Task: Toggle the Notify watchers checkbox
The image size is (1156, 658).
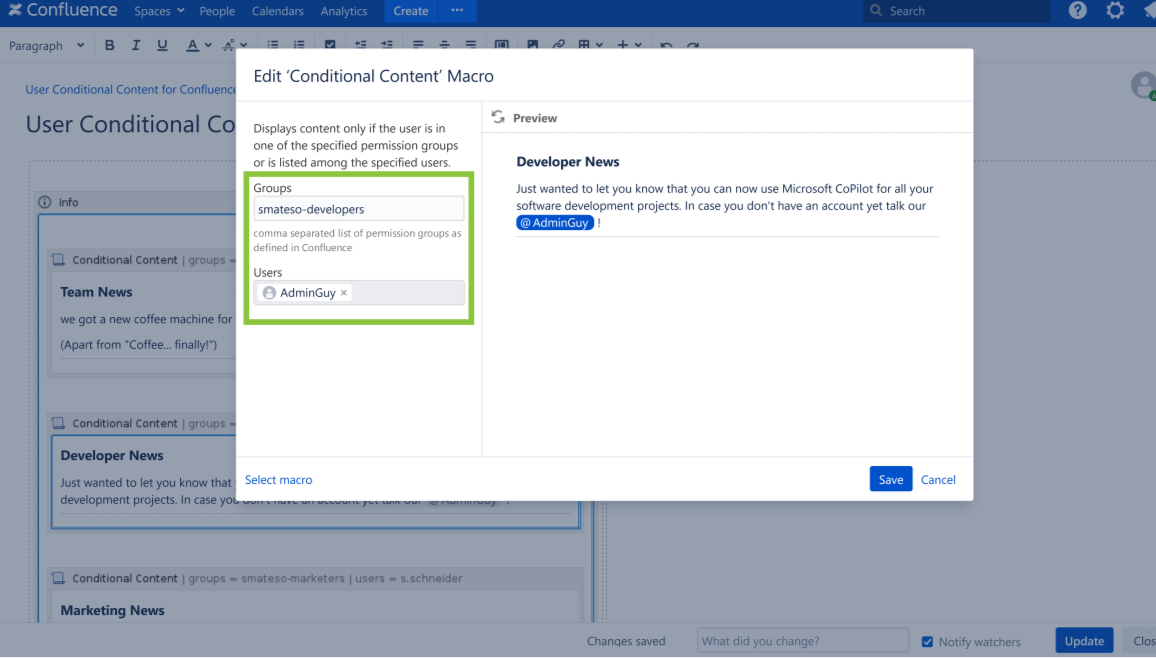Action: (x=927, y=641)
